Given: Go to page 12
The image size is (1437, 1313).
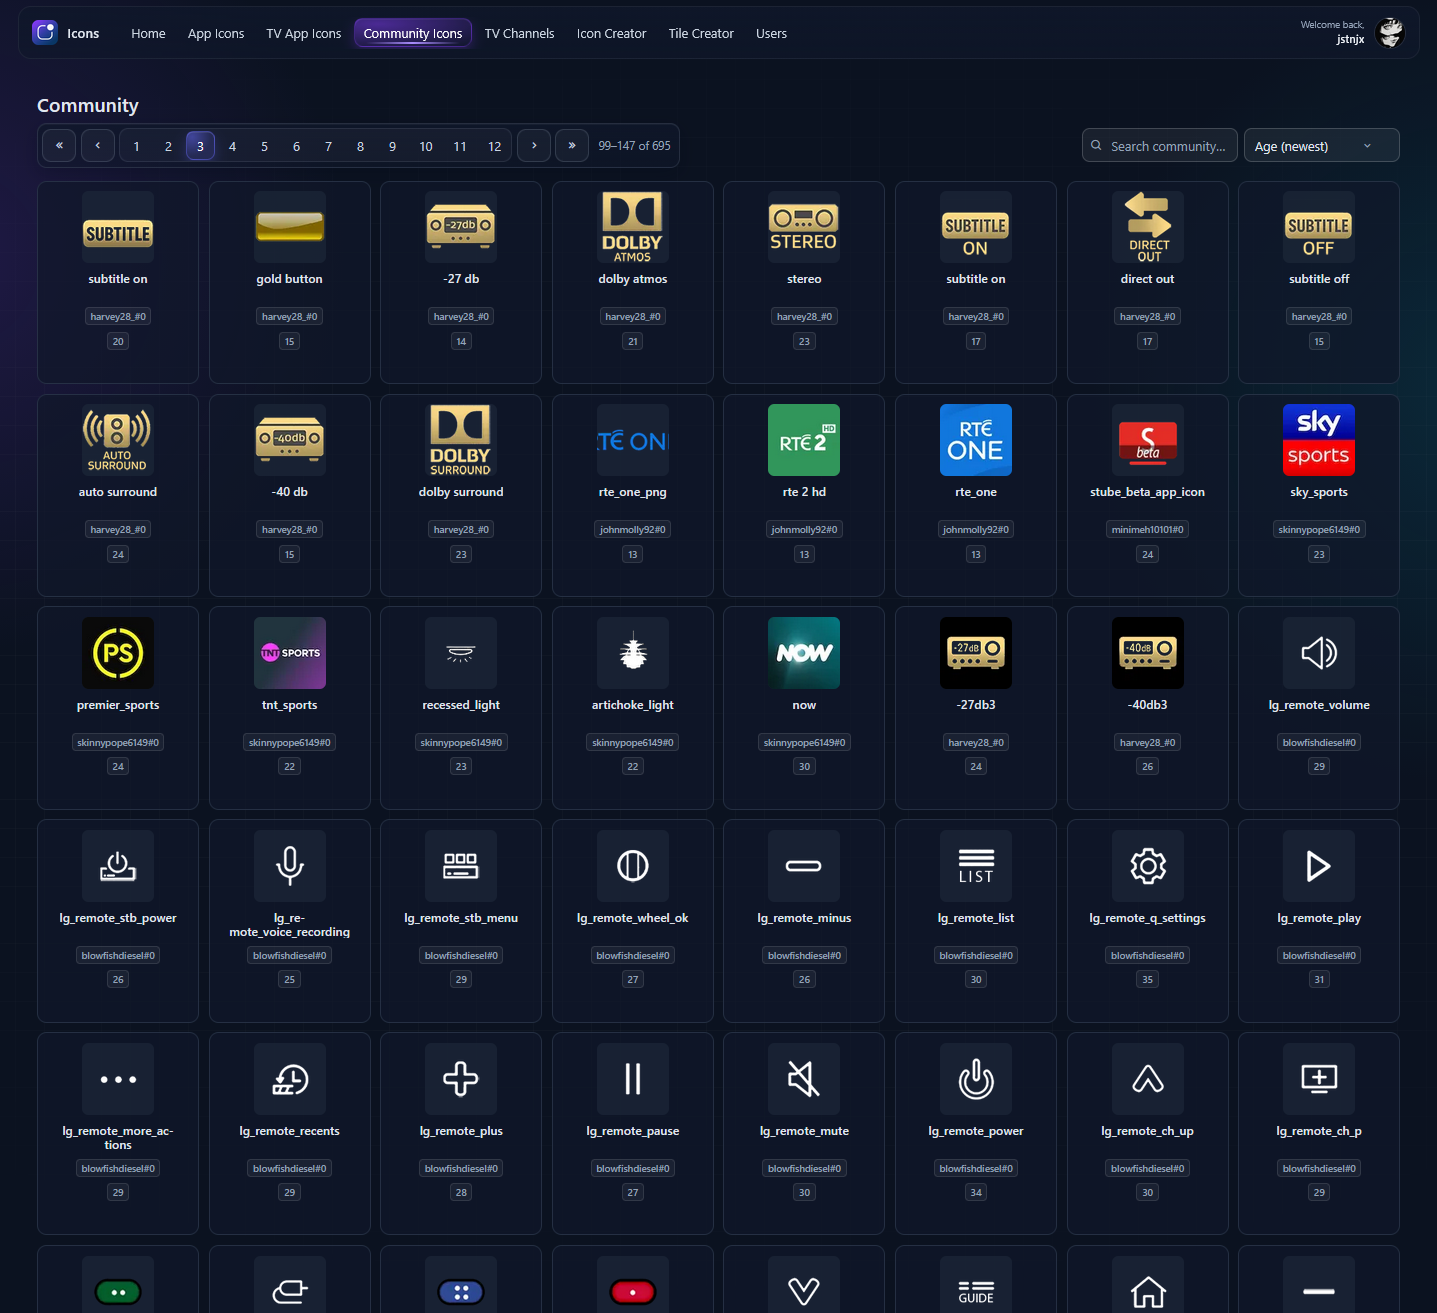Looking at the screenshot, I should [494, 146].
